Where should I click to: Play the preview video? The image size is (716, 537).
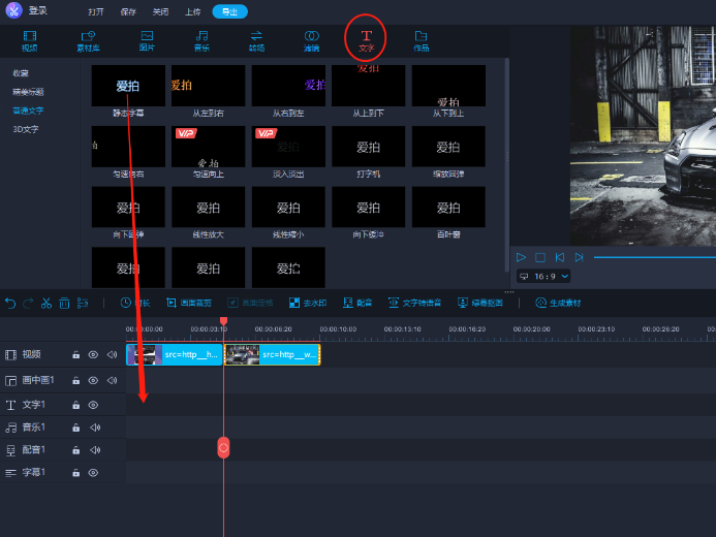(x=521, y=258)
